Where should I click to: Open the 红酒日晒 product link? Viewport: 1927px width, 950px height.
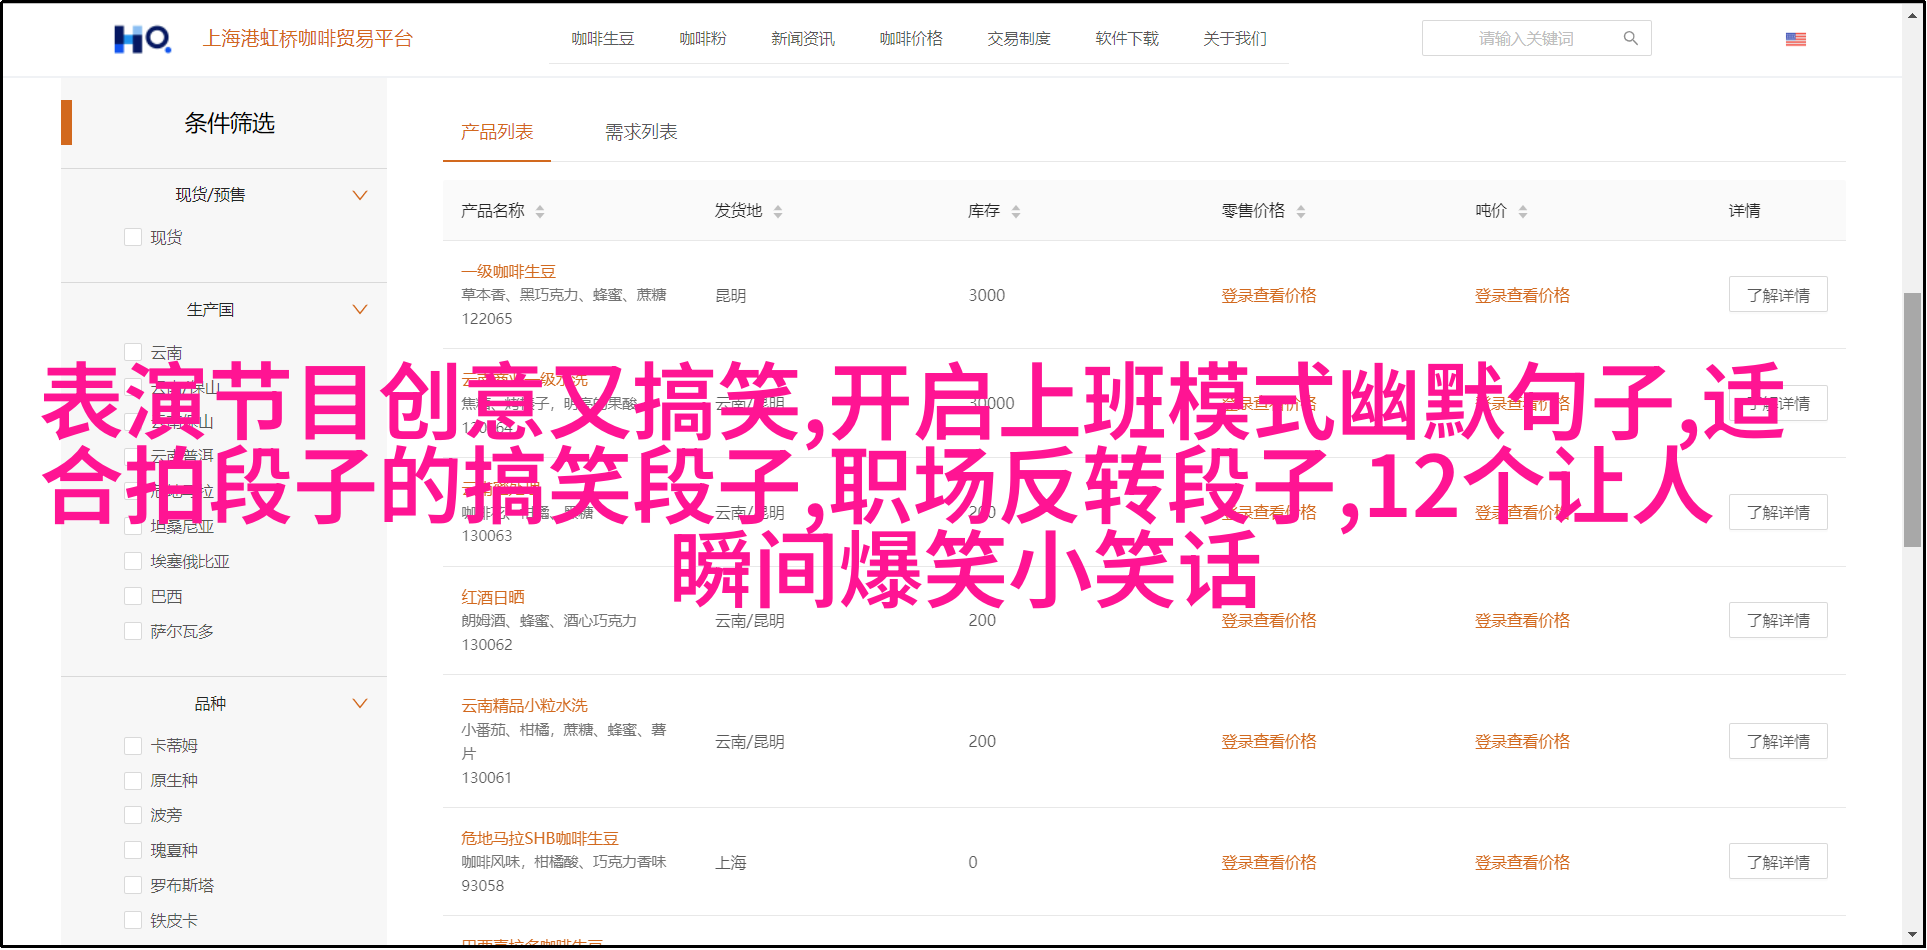(x=492, y=597)
